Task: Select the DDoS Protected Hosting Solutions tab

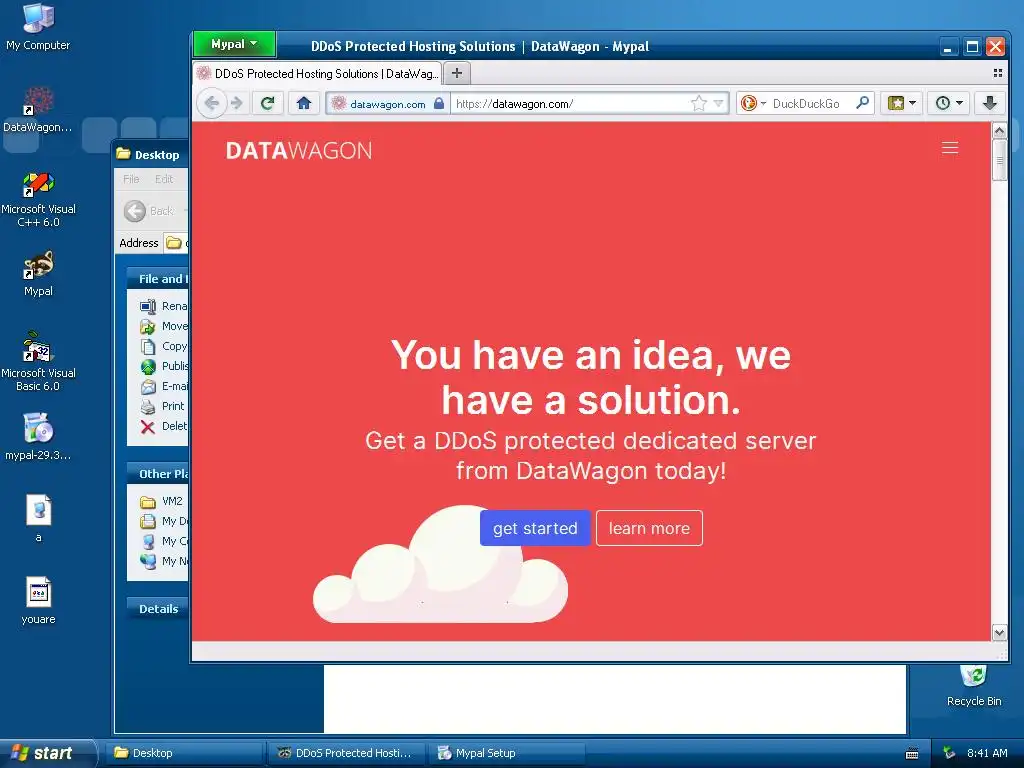Action: point(317,73)
